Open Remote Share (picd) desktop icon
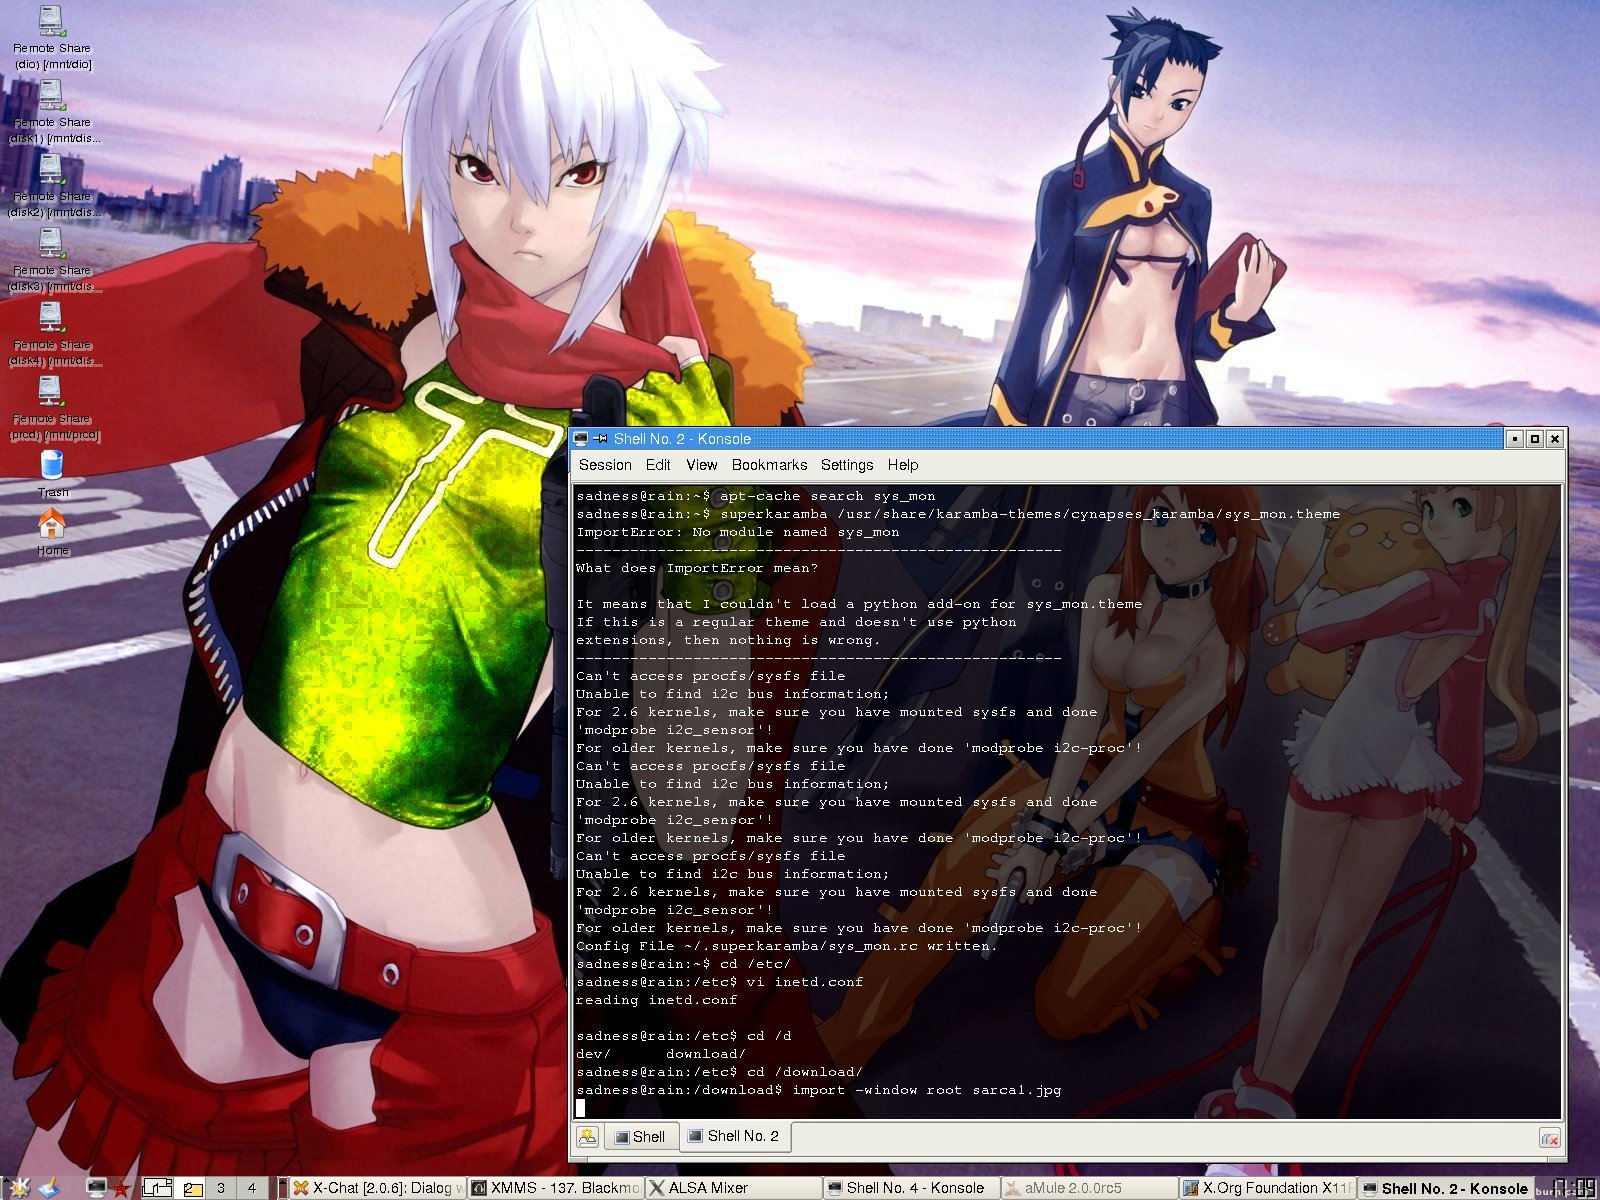 coord(52,407)
